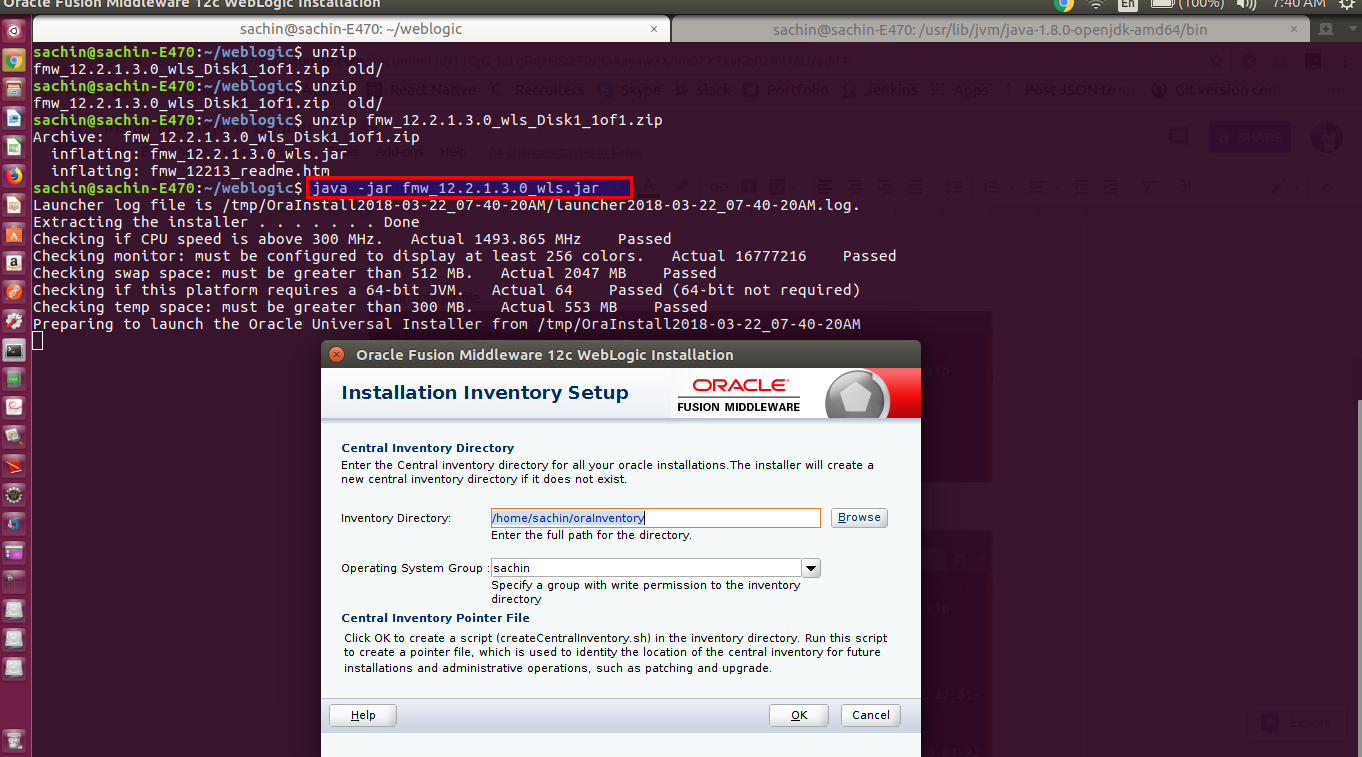1362x757 pixels.
Task: Open the En keyboard layout indicator
Action: (x=1128, y=5)
